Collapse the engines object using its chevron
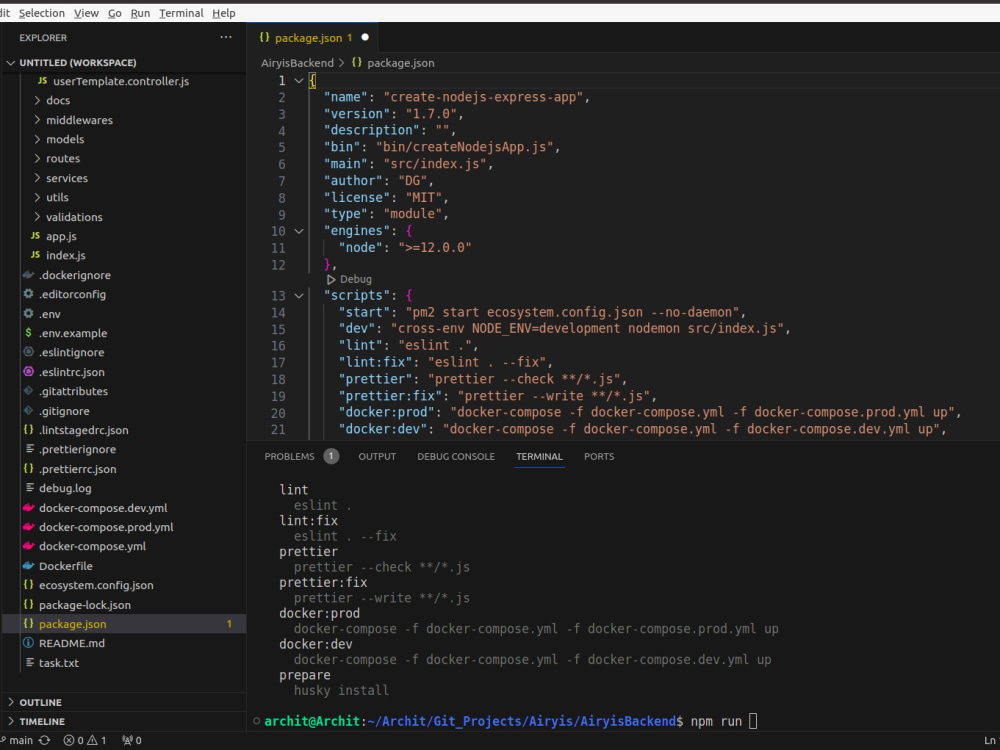 297,230
